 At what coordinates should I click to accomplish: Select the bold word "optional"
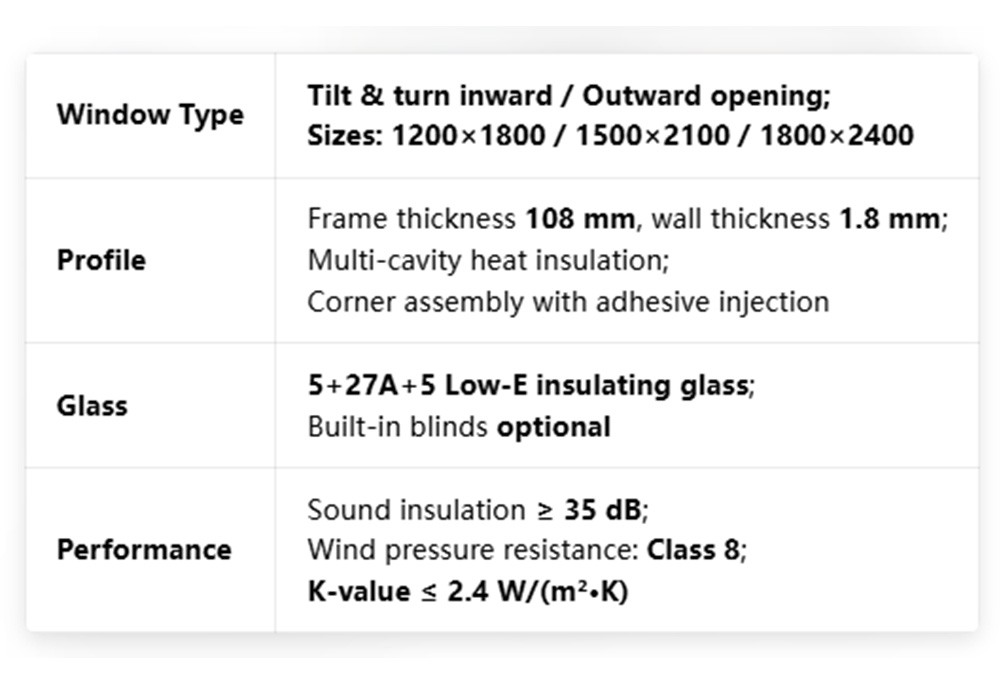coord(554,428)
